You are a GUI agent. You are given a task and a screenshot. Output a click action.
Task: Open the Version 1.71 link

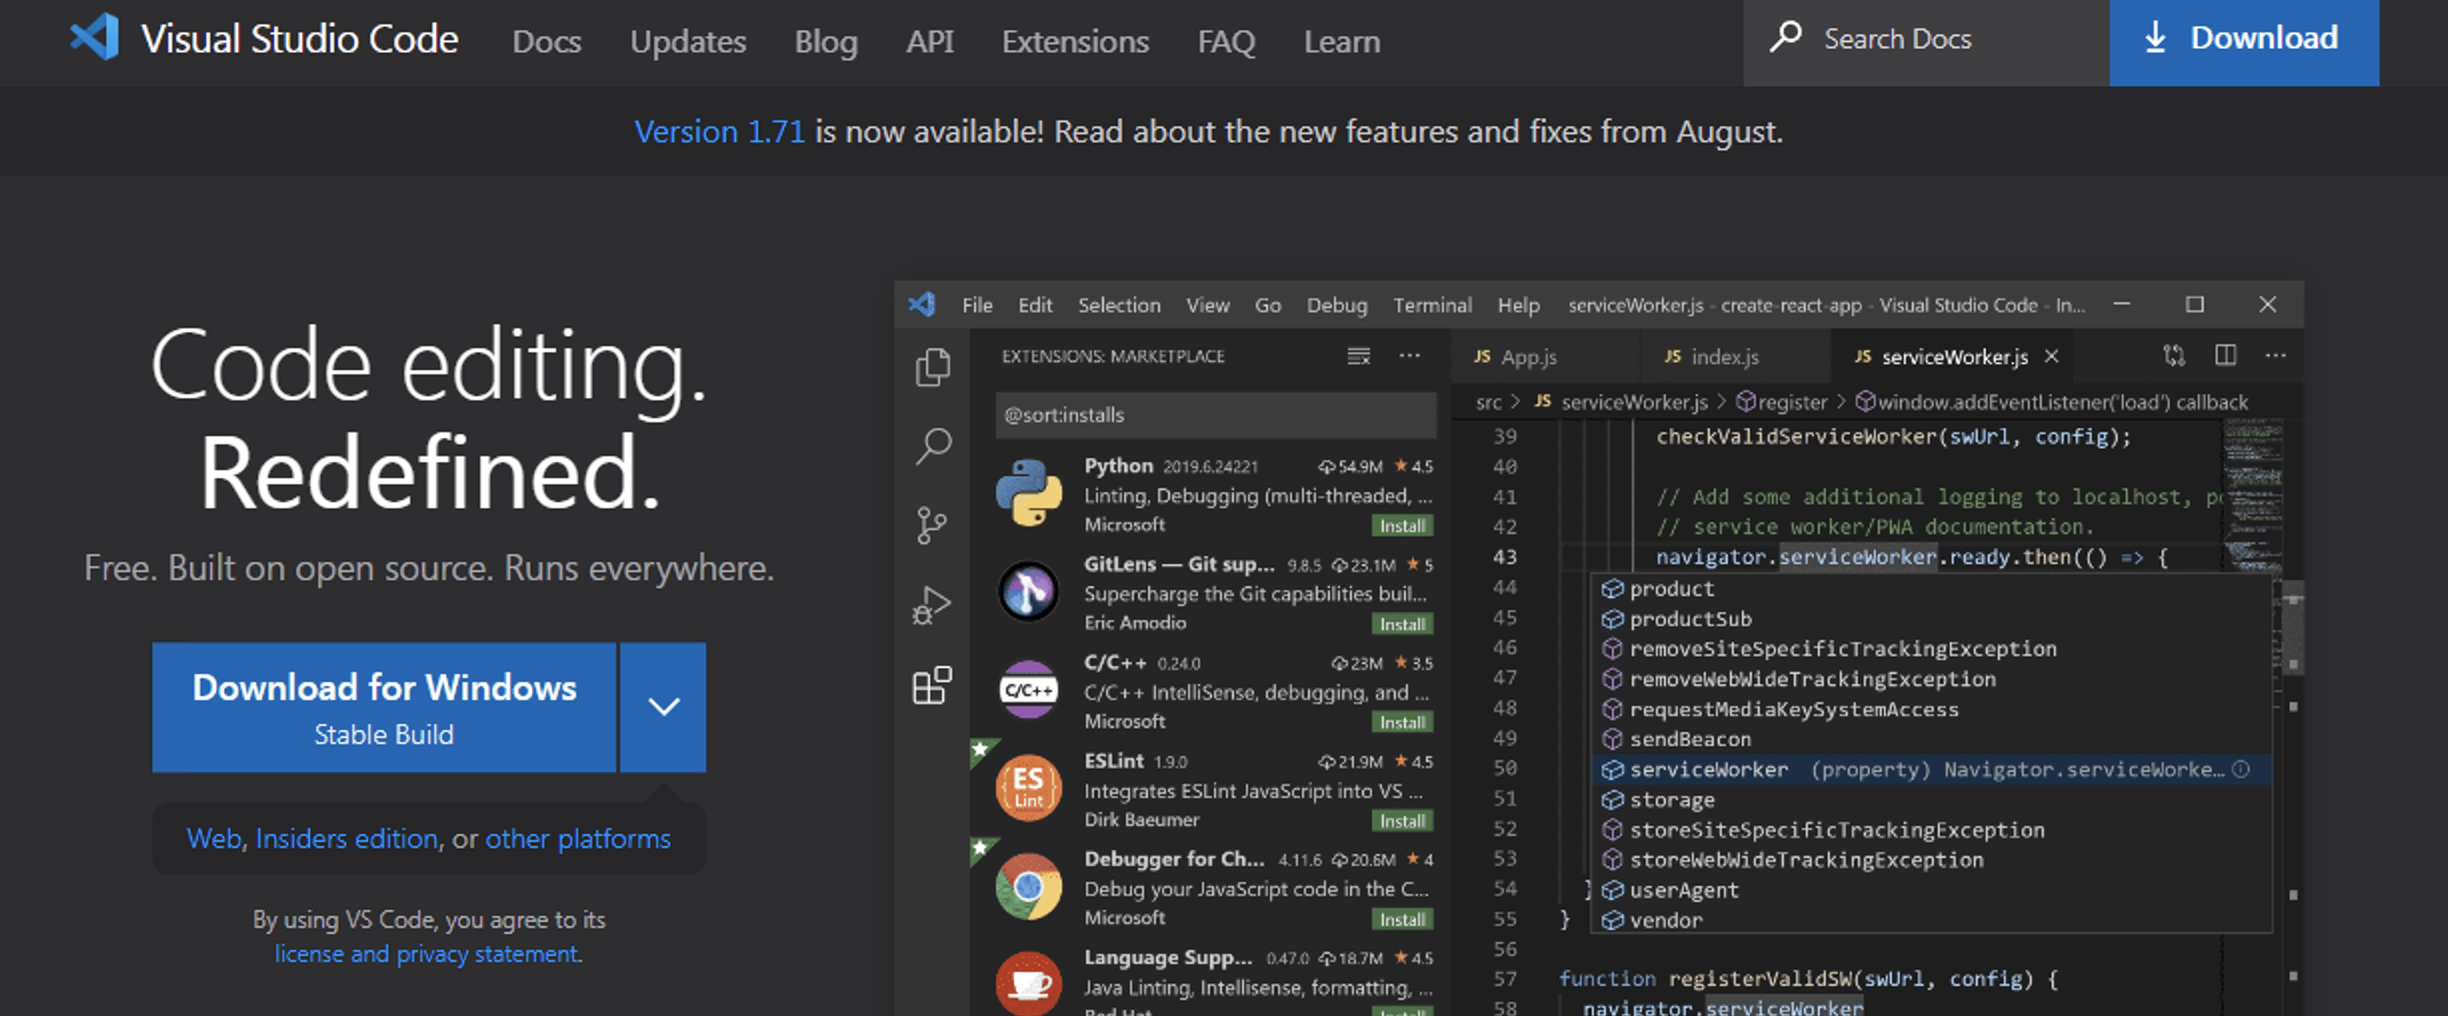pos(719,132)
